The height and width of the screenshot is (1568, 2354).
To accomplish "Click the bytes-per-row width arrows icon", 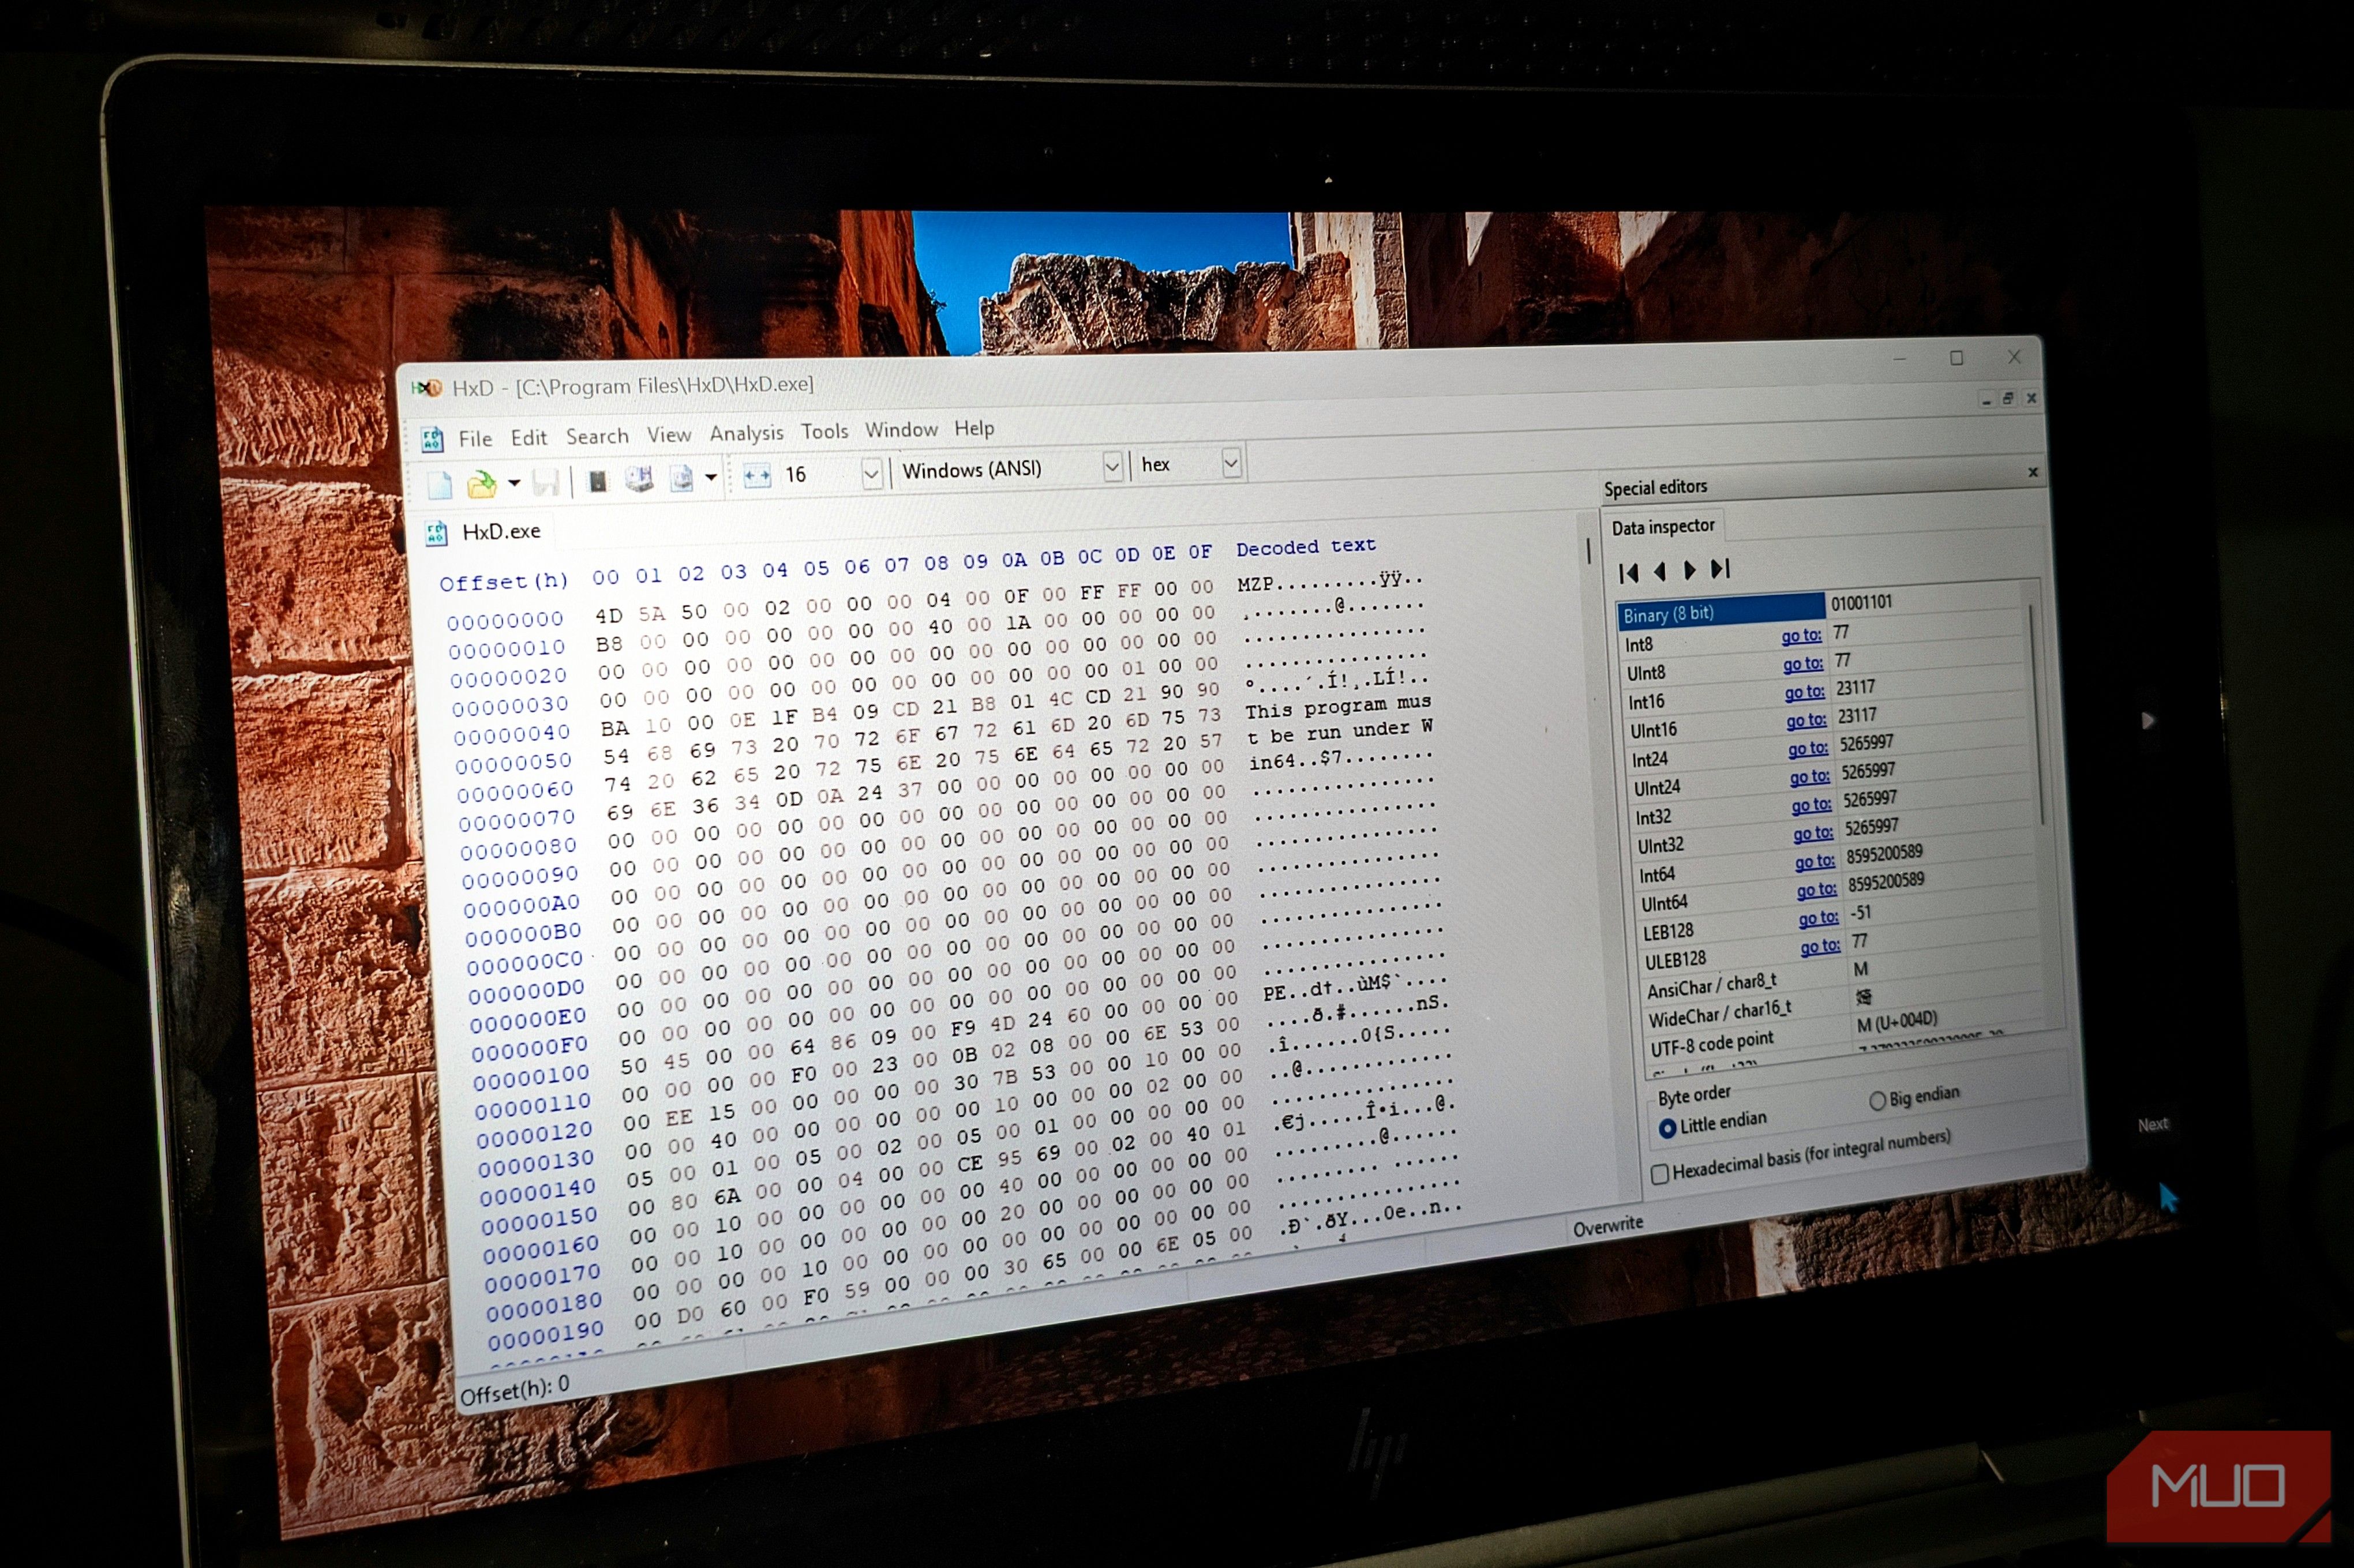I will 757,476.
